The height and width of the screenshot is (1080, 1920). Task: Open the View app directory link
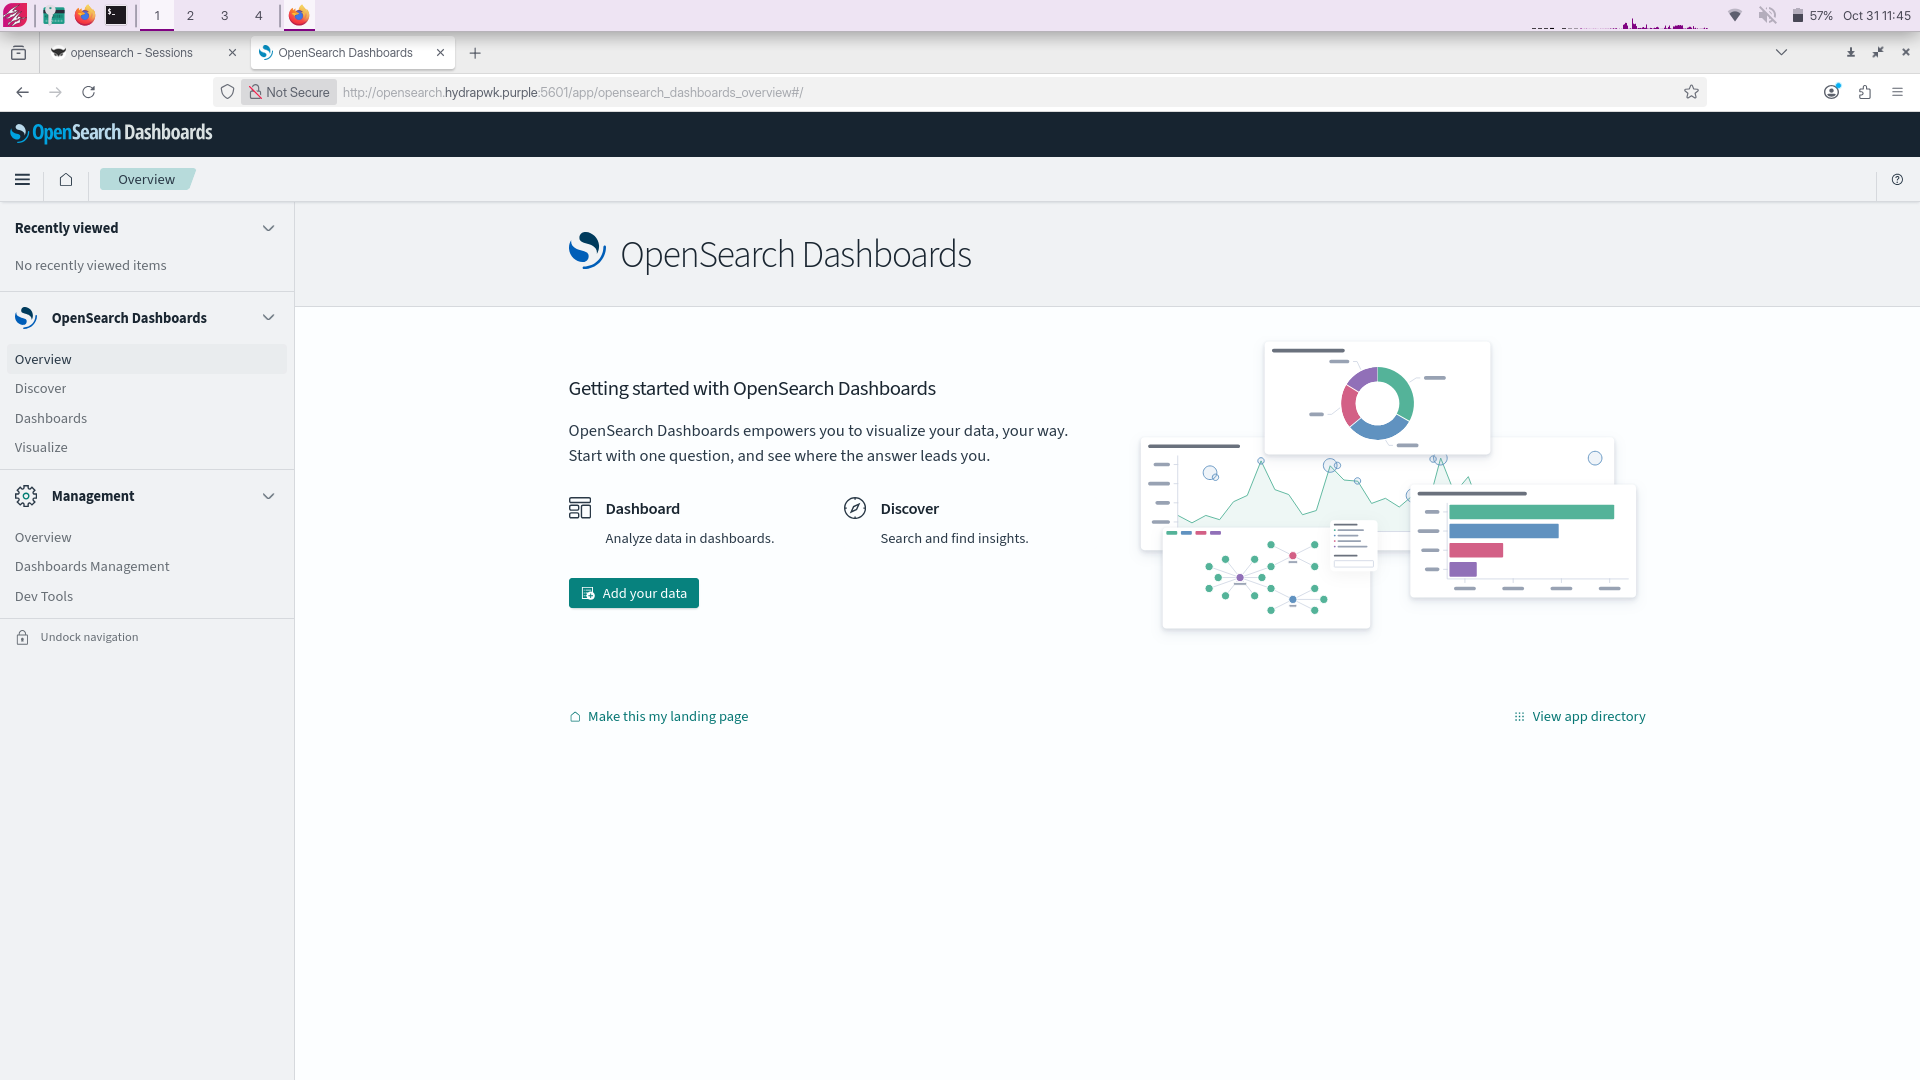pos(1587,717)
